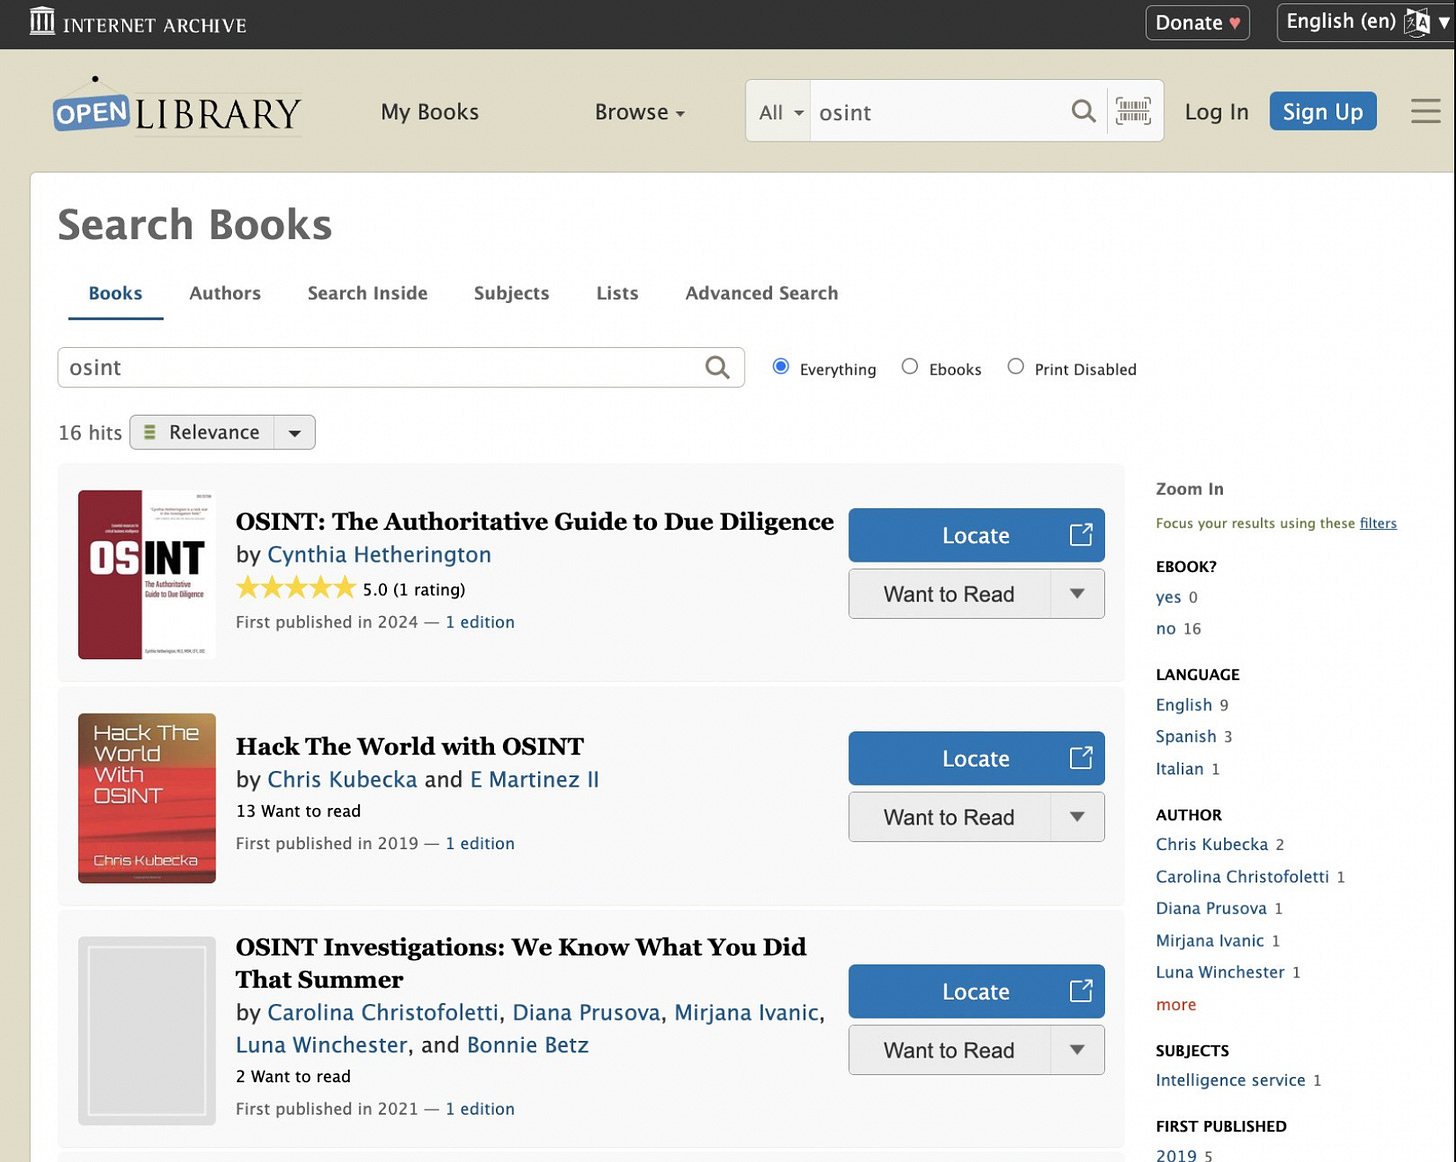
Task: Open the Browse dropdown menu
Action: coord(640,112)
